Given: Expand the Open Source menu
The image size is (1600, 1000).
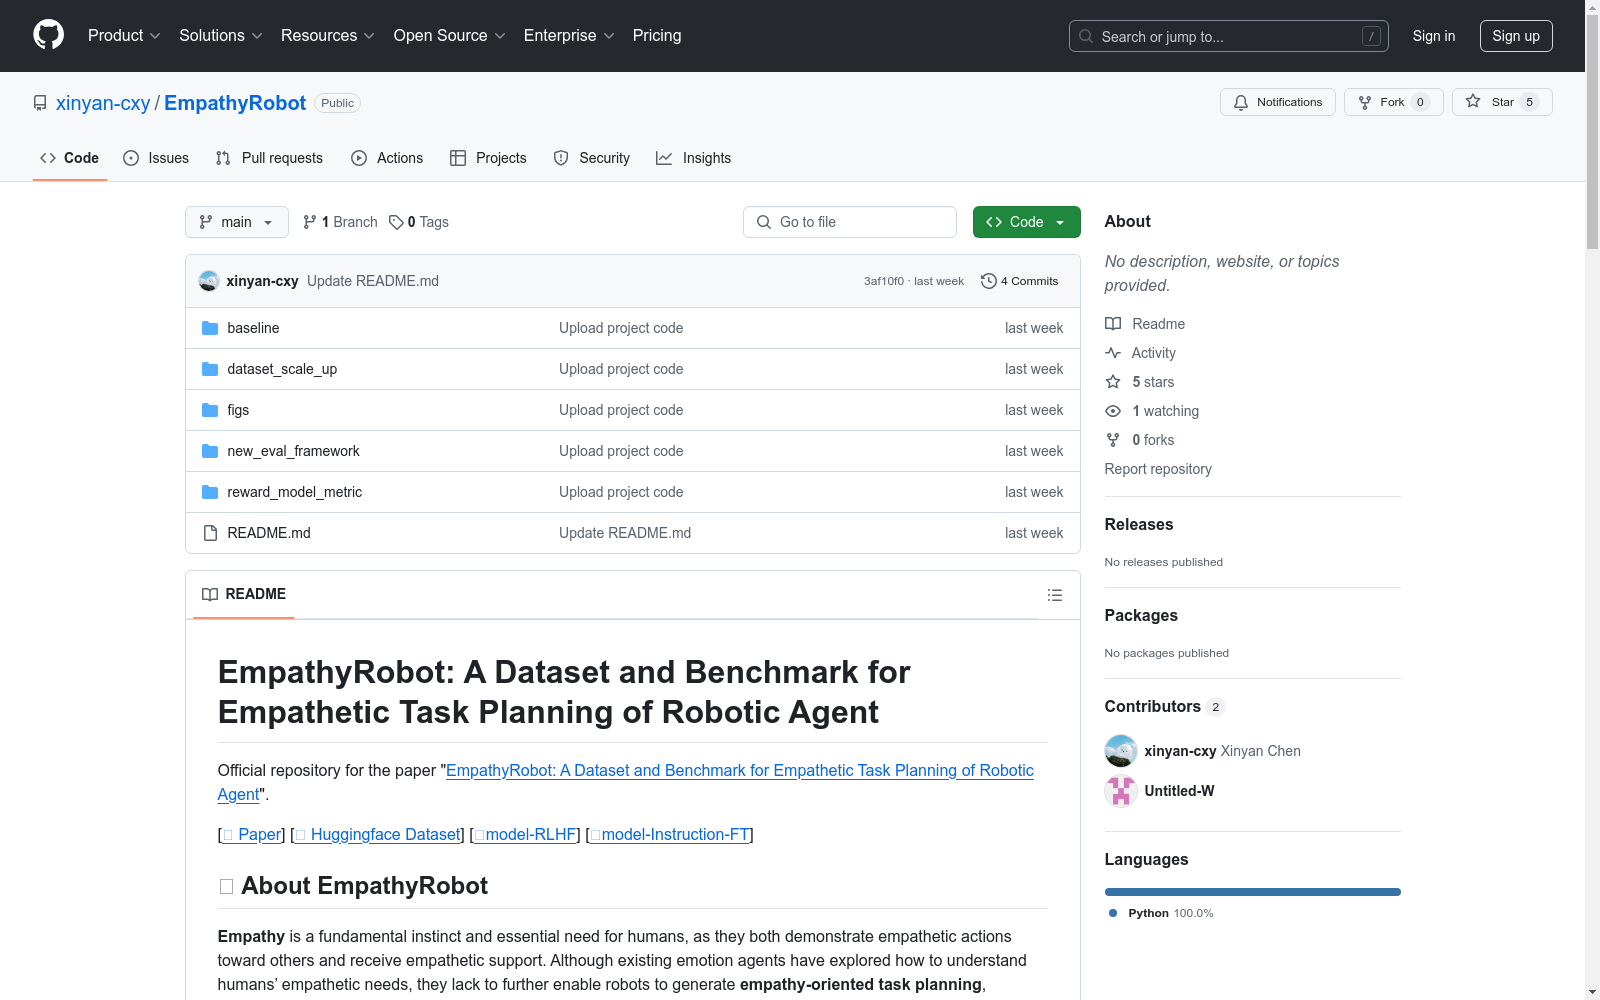Looking at the screenshot, I should pos(450,36).
